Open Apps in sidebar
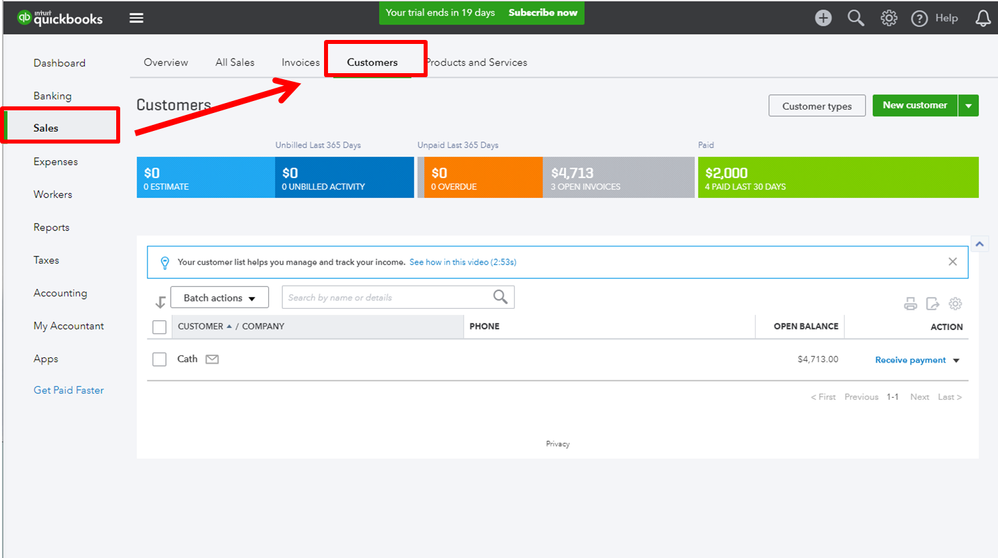This screenshot has height=558, width=998. (x=46, y=359)
